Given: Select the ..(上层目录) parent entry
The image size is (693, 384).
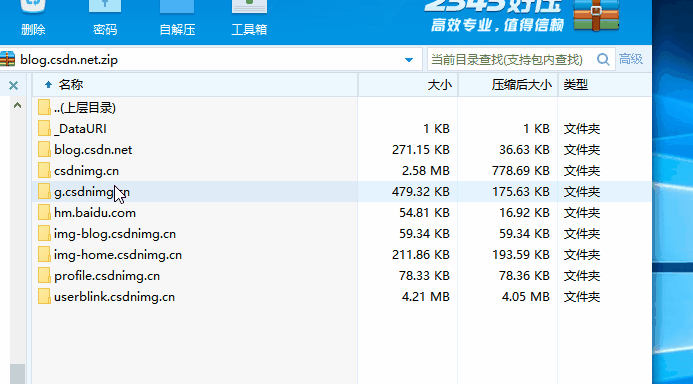Looking at the screenshot, I should click(x=85, y=108).
